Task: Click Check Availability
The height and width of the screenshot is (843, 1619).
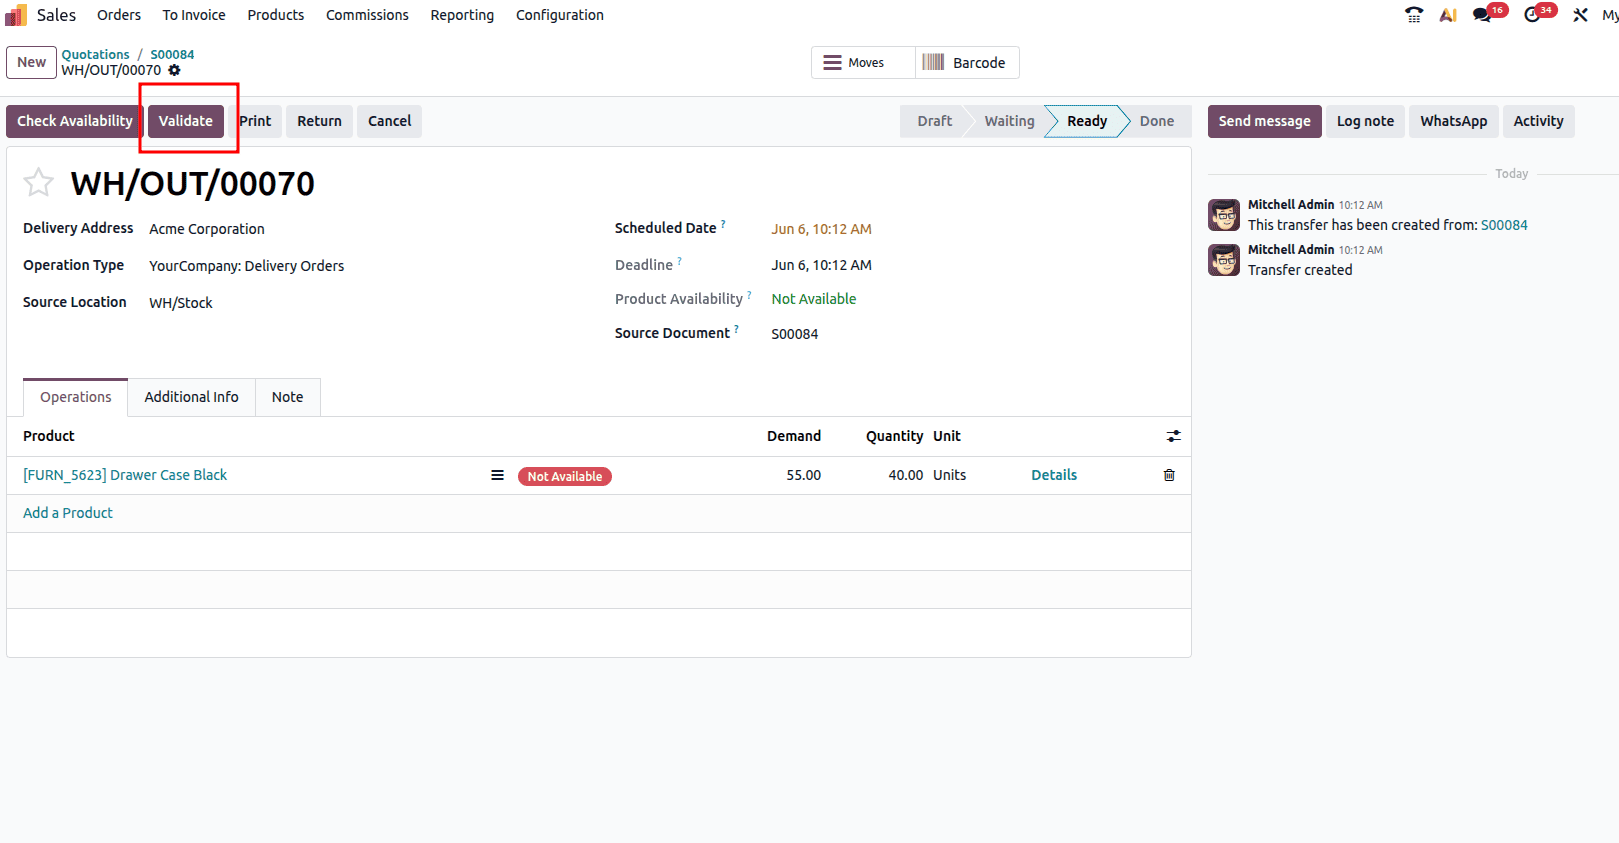Action: click(75, 121)
